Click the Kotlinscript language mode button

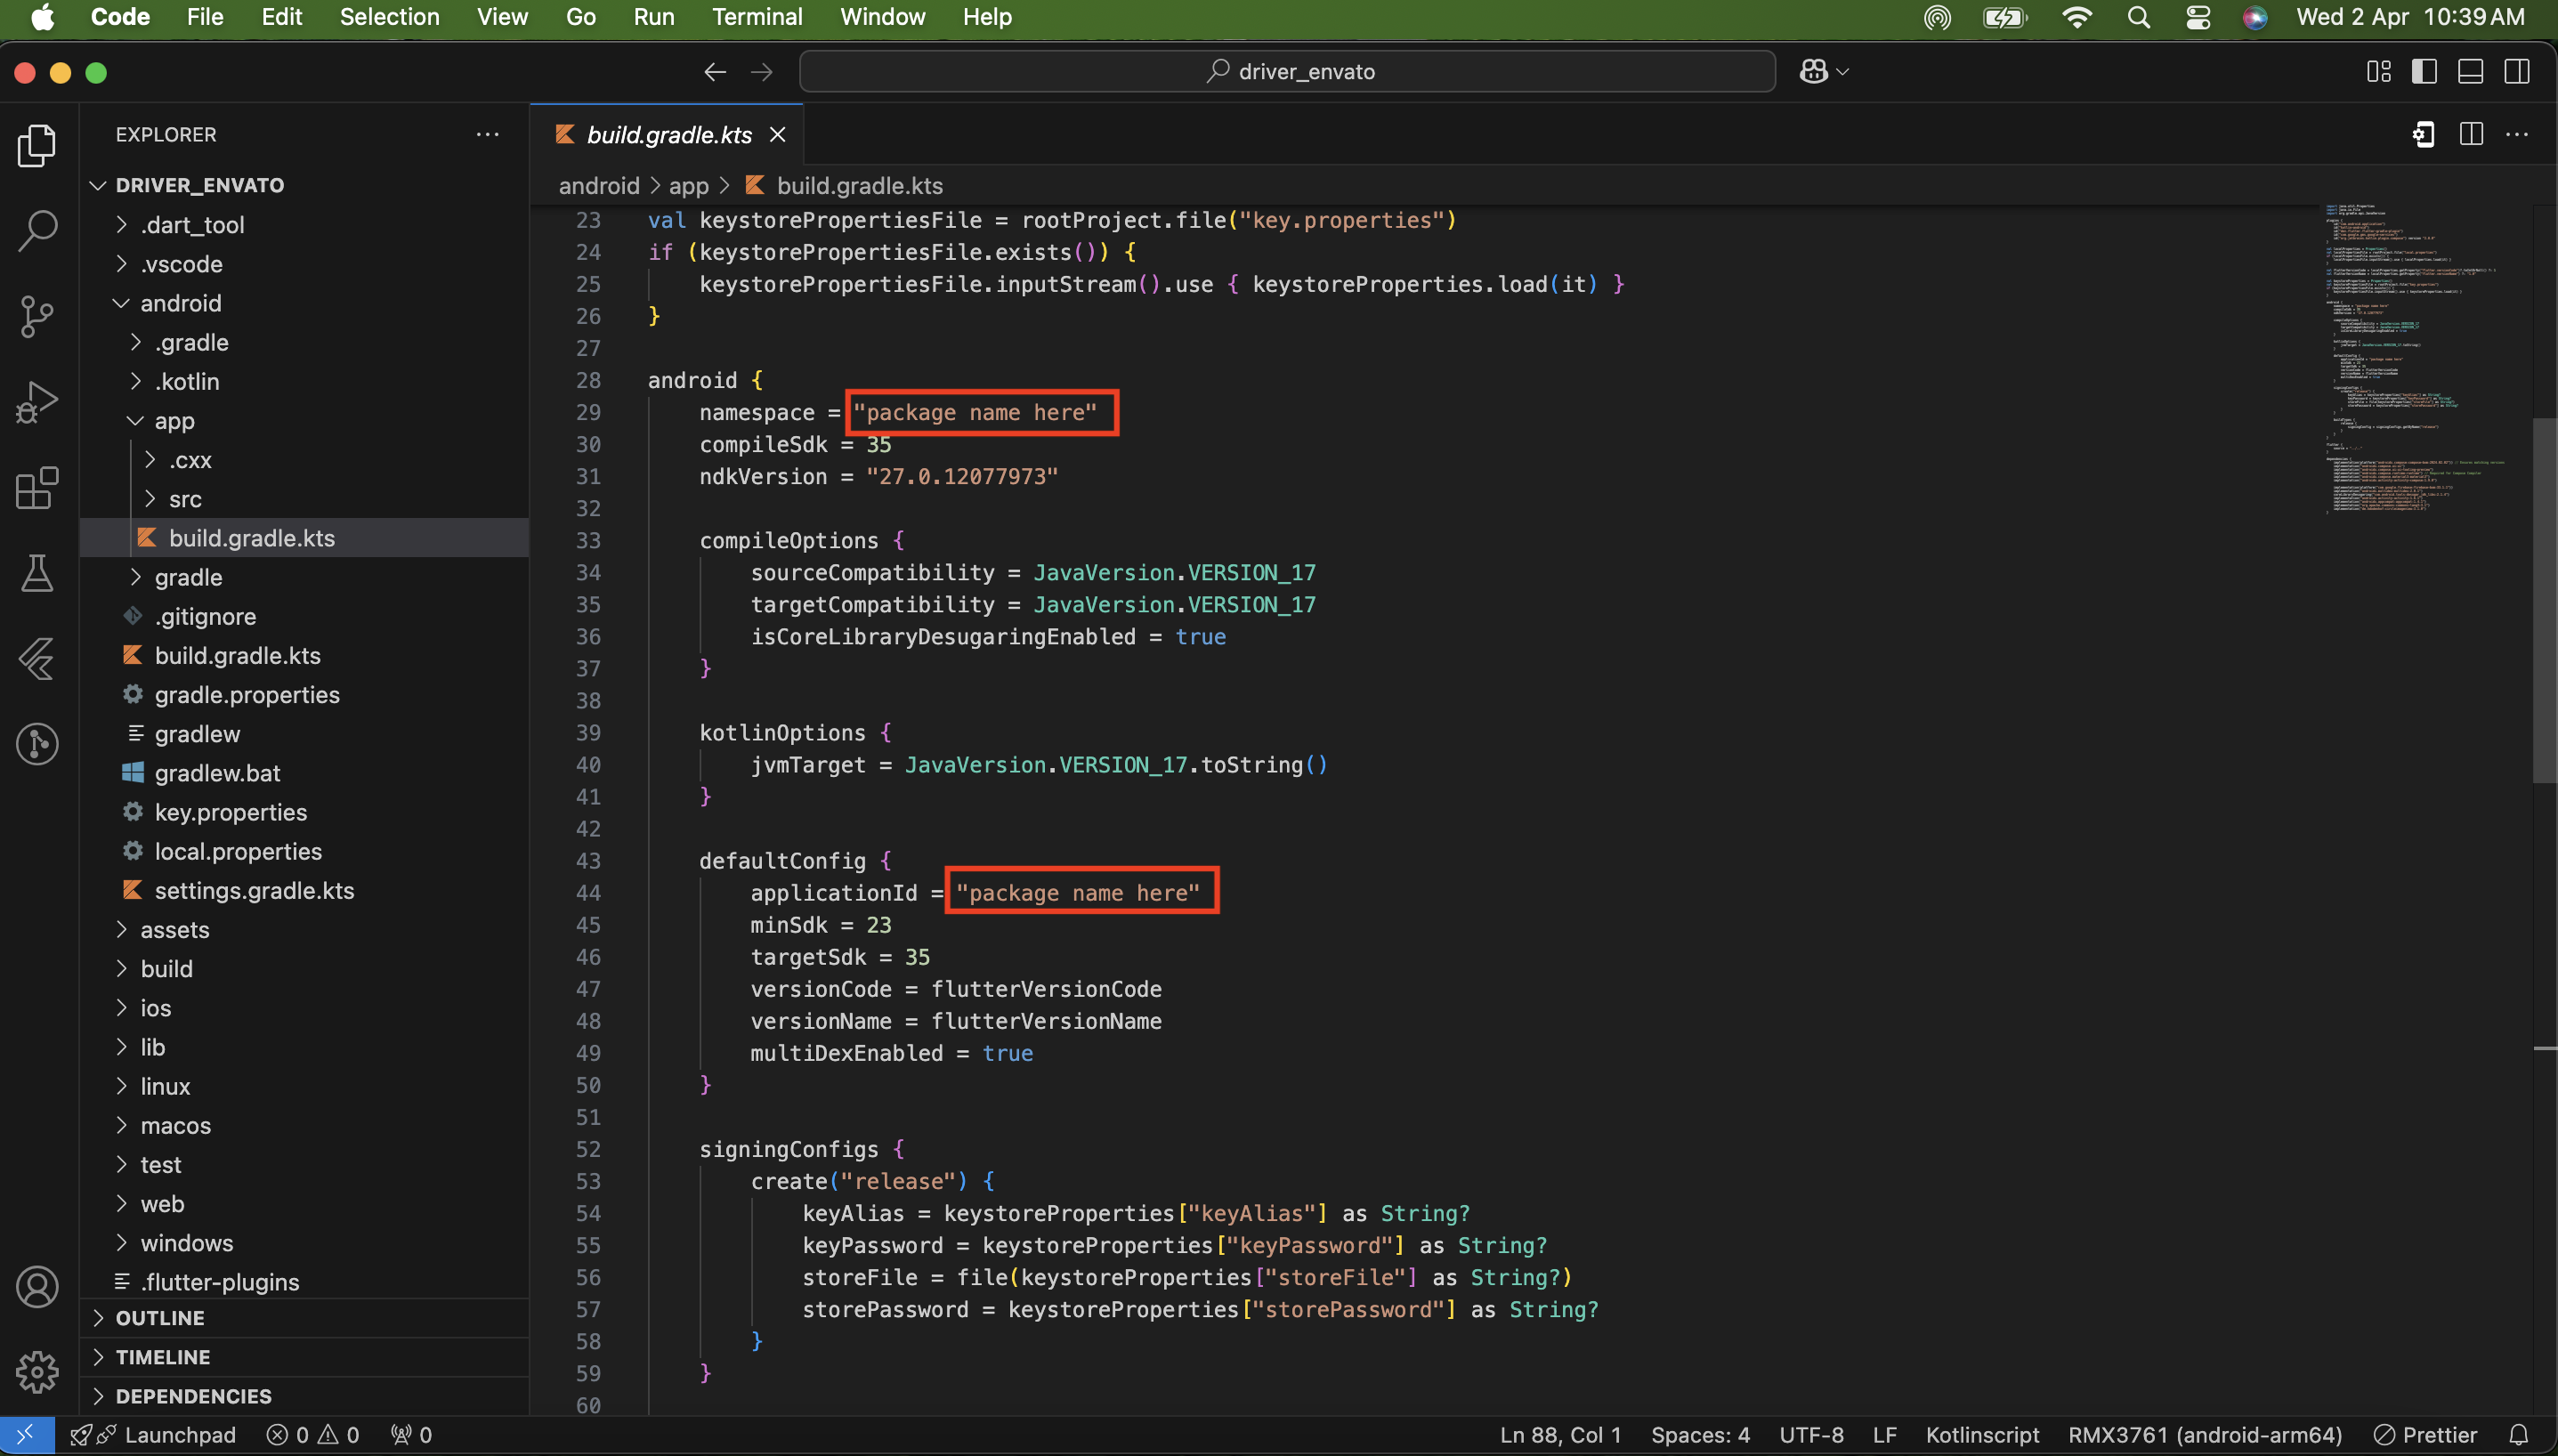(1981, 1435)
